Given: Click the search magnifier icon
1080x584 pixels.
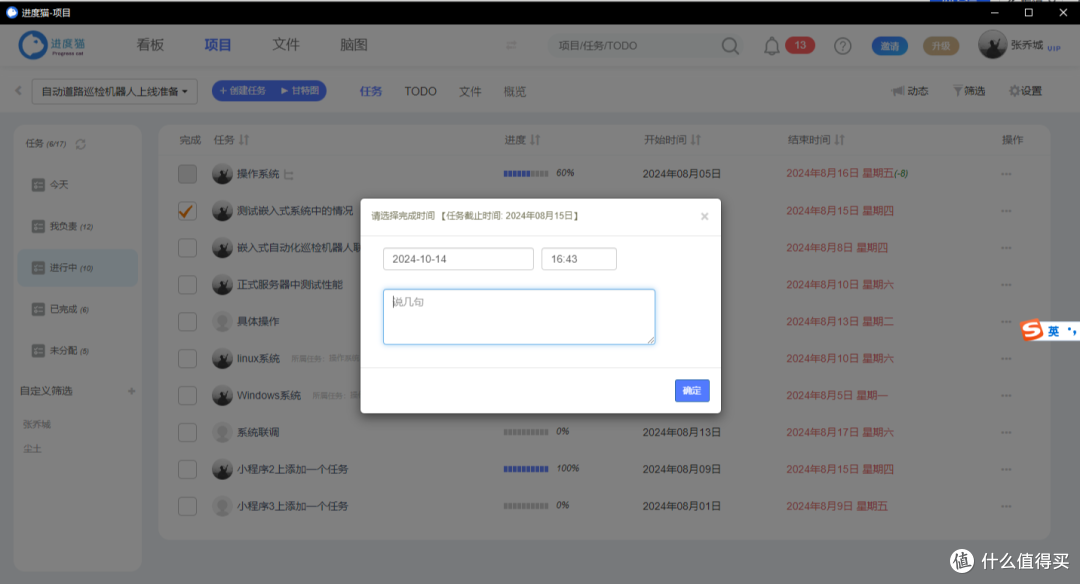Looking at the screenshot, I should click(x=730, y=46).
